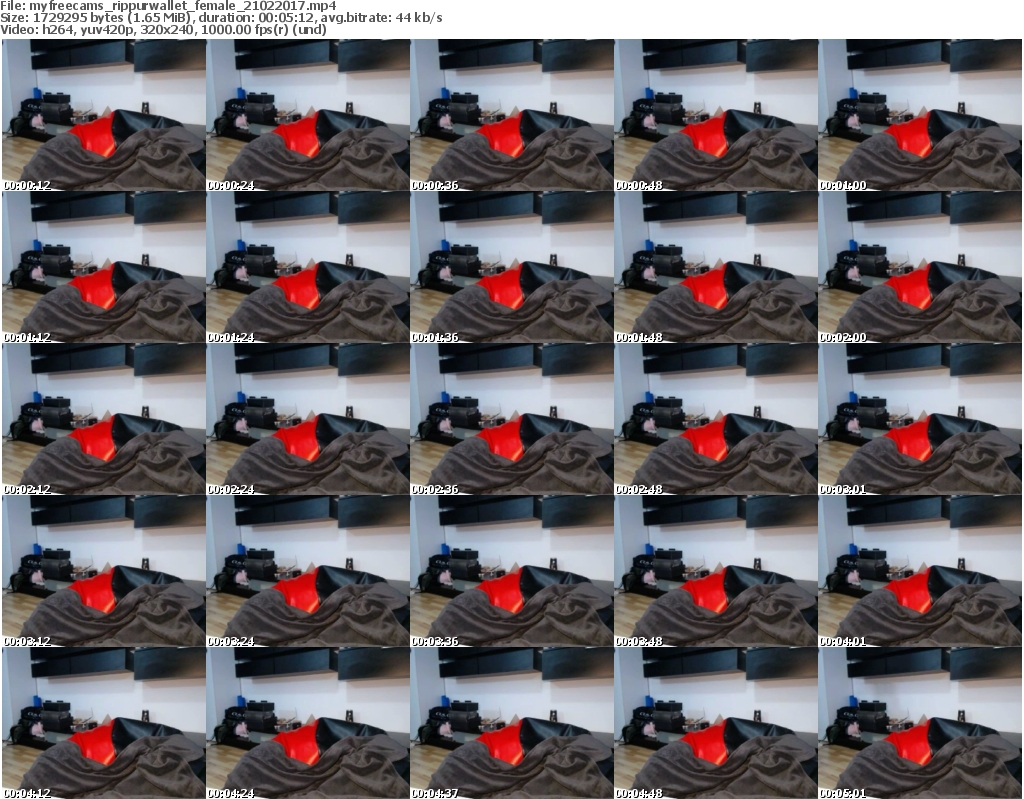Open the frame stamped 00:01:48
Viewport: 1024px width, 799px height.
tap(716, 267)
